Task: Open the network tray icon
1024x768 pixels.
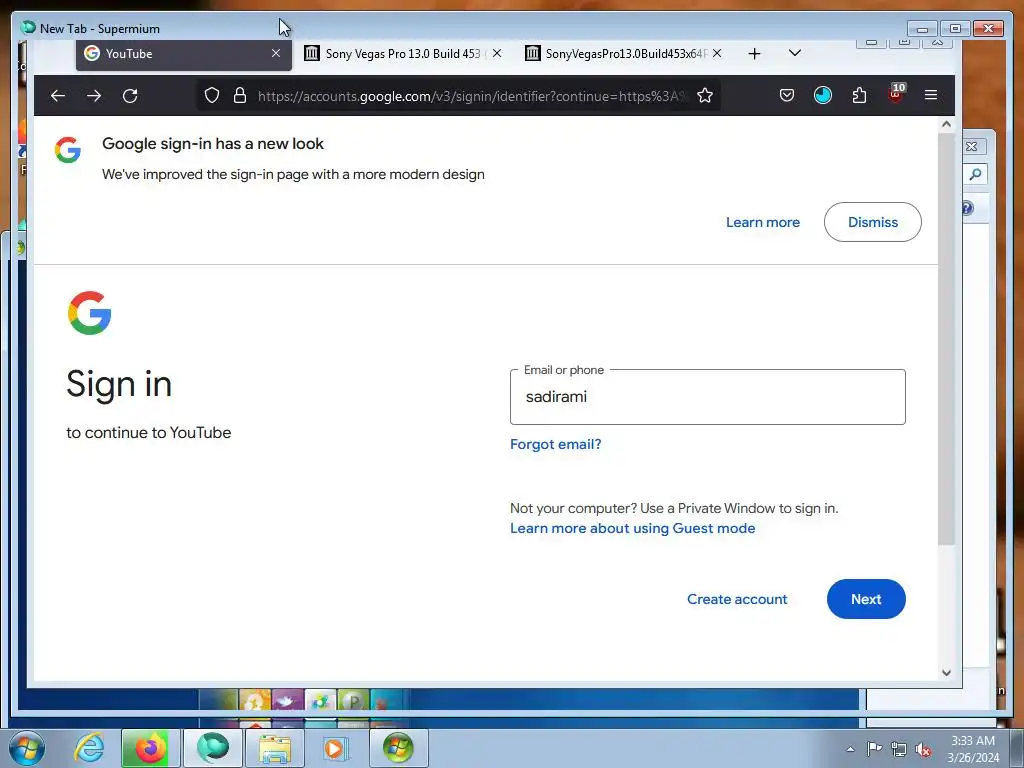Action: pos(899,749)
